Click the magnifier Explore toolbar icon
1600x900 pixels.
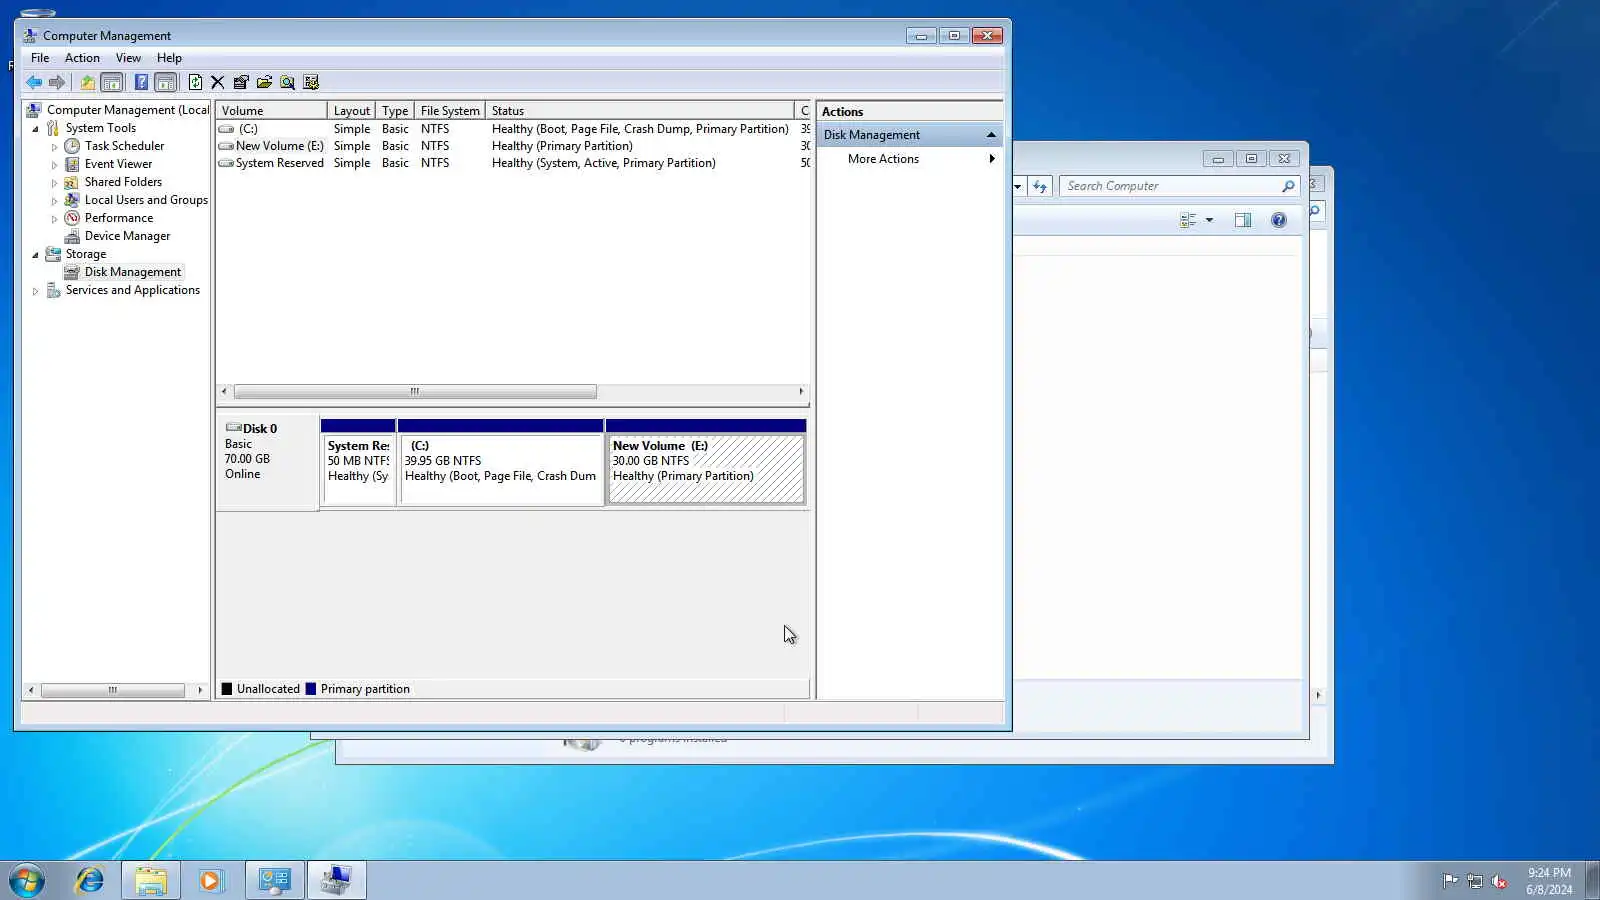[288, 82]
